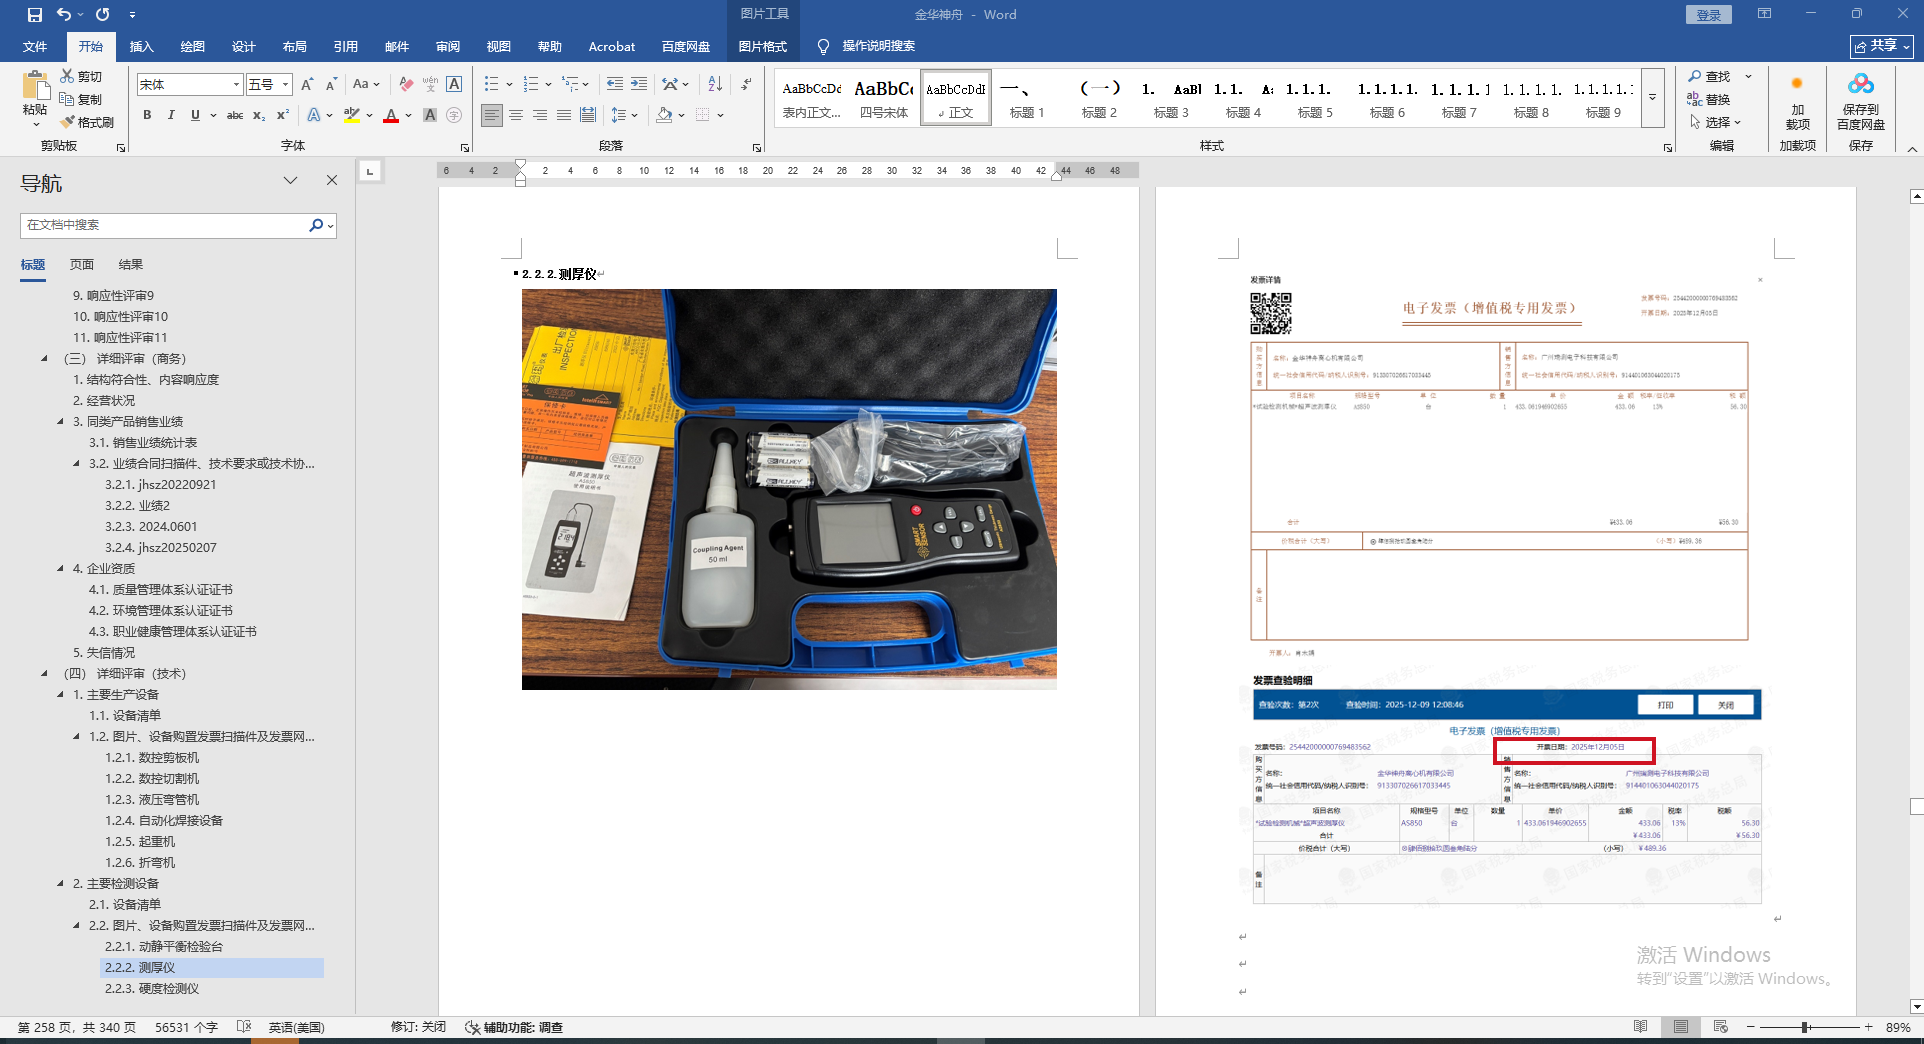The width and height of the screenshot is (1924, 1044).
Task: Apply the red font color
Action: (x=391, y=115)
